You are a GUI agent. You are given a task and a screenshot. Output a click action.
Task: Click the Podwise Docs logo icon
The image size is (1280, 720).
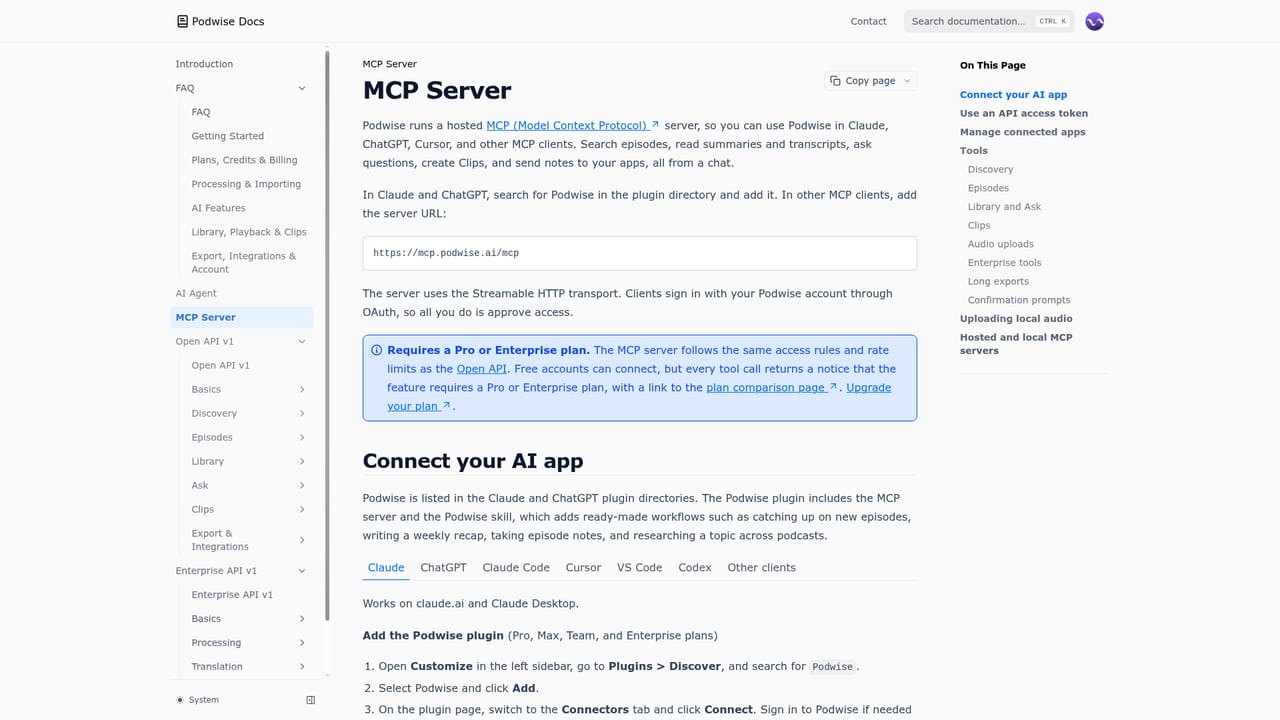click(182, 21)
